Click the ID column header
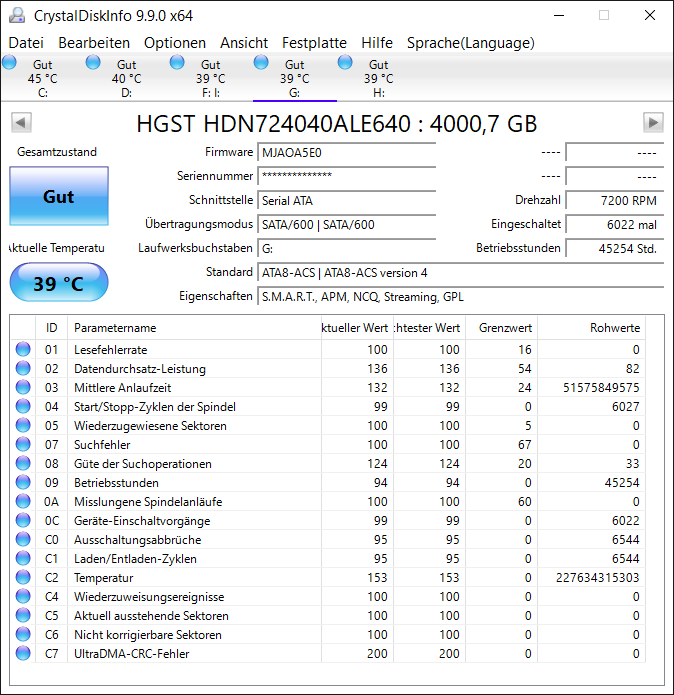Viewport: 674px width, 695px height. click(51, 328)
